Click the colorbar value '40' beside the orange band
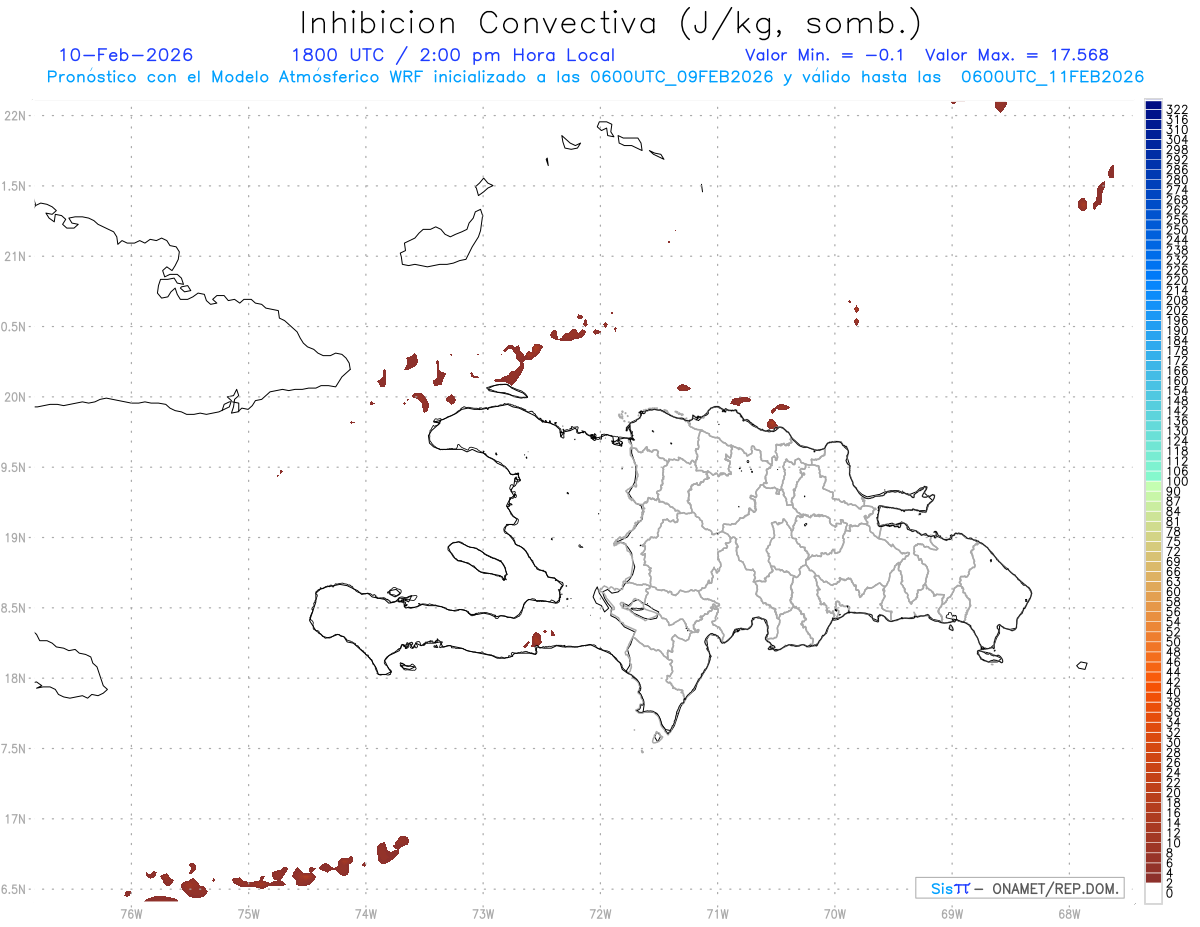1200x927 pixels. point(1174,692)
